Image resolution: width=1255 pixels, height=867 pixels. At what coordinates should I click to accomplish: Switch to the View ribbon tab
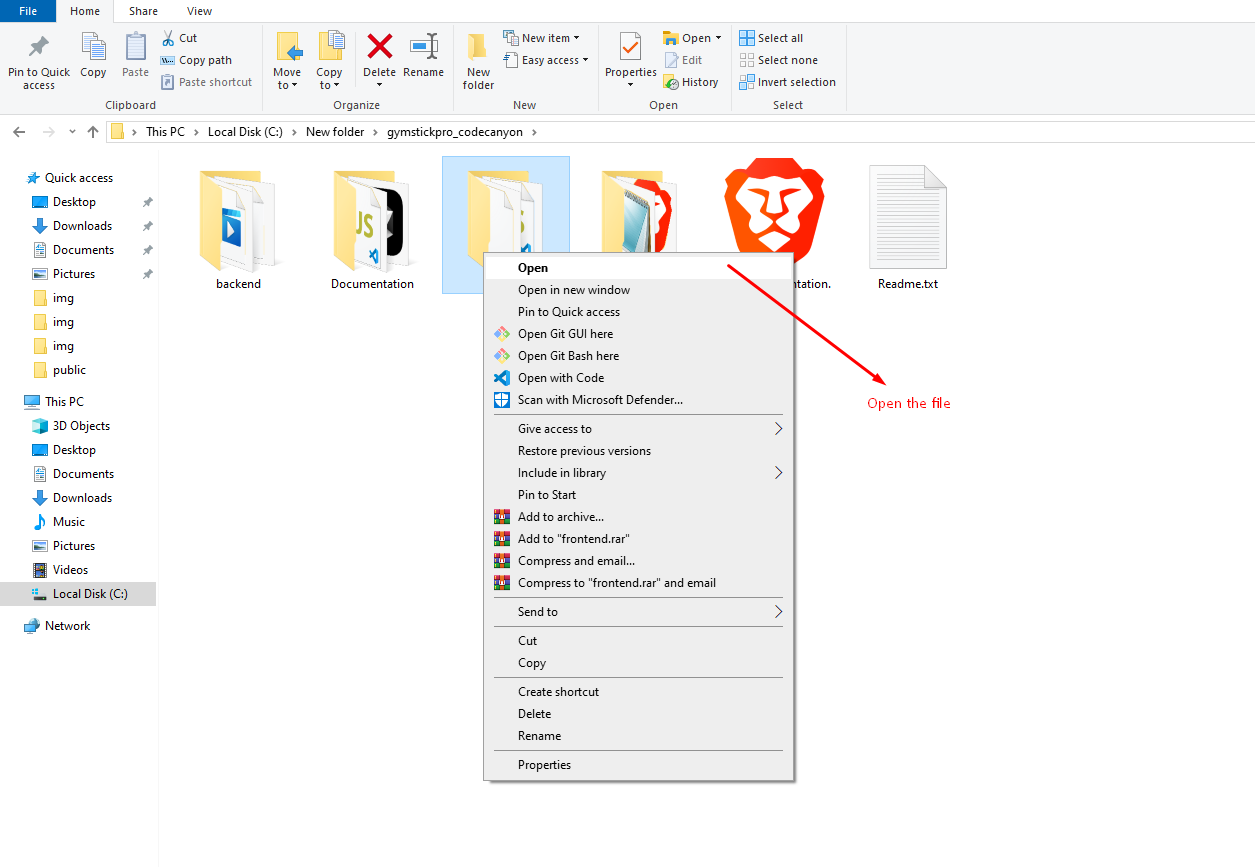tap(199, 11)
